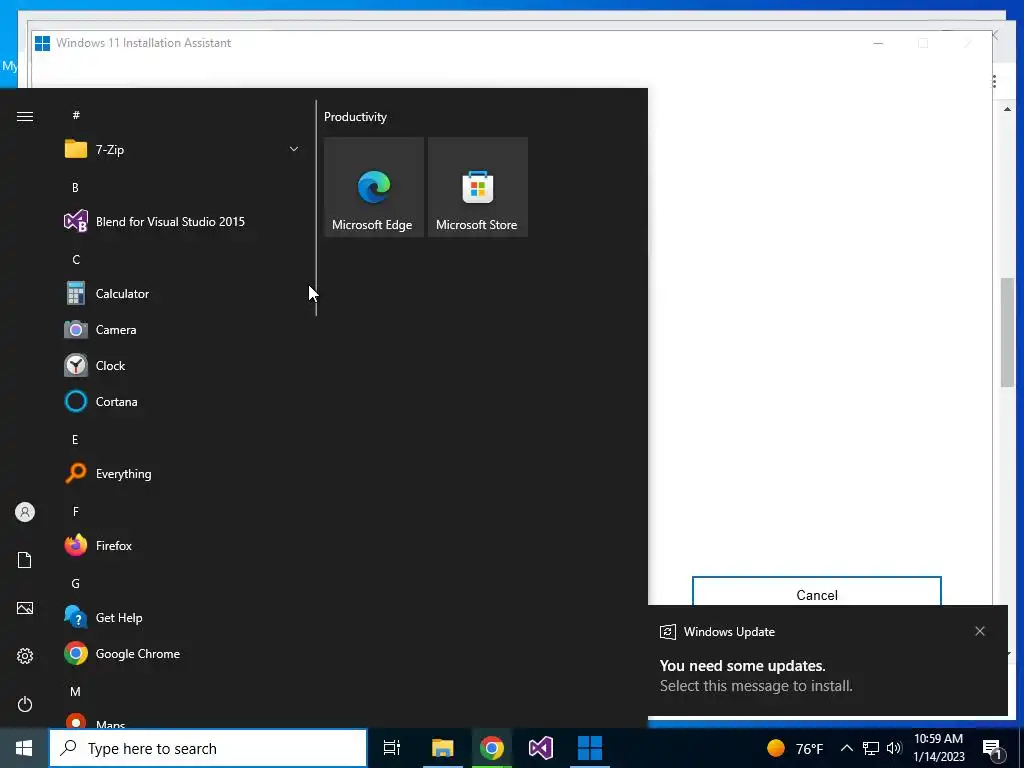Click the F letter group header
The width and height of the screenshot is (1024, 768).
(76, 511)
